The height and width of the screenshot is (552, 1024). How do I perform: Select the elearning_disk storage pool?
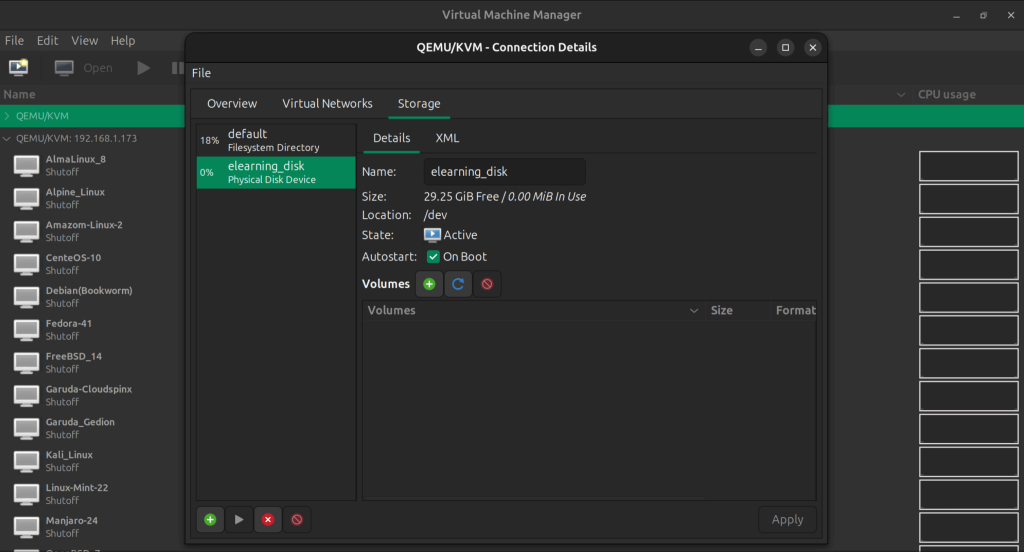pos(276,172)
